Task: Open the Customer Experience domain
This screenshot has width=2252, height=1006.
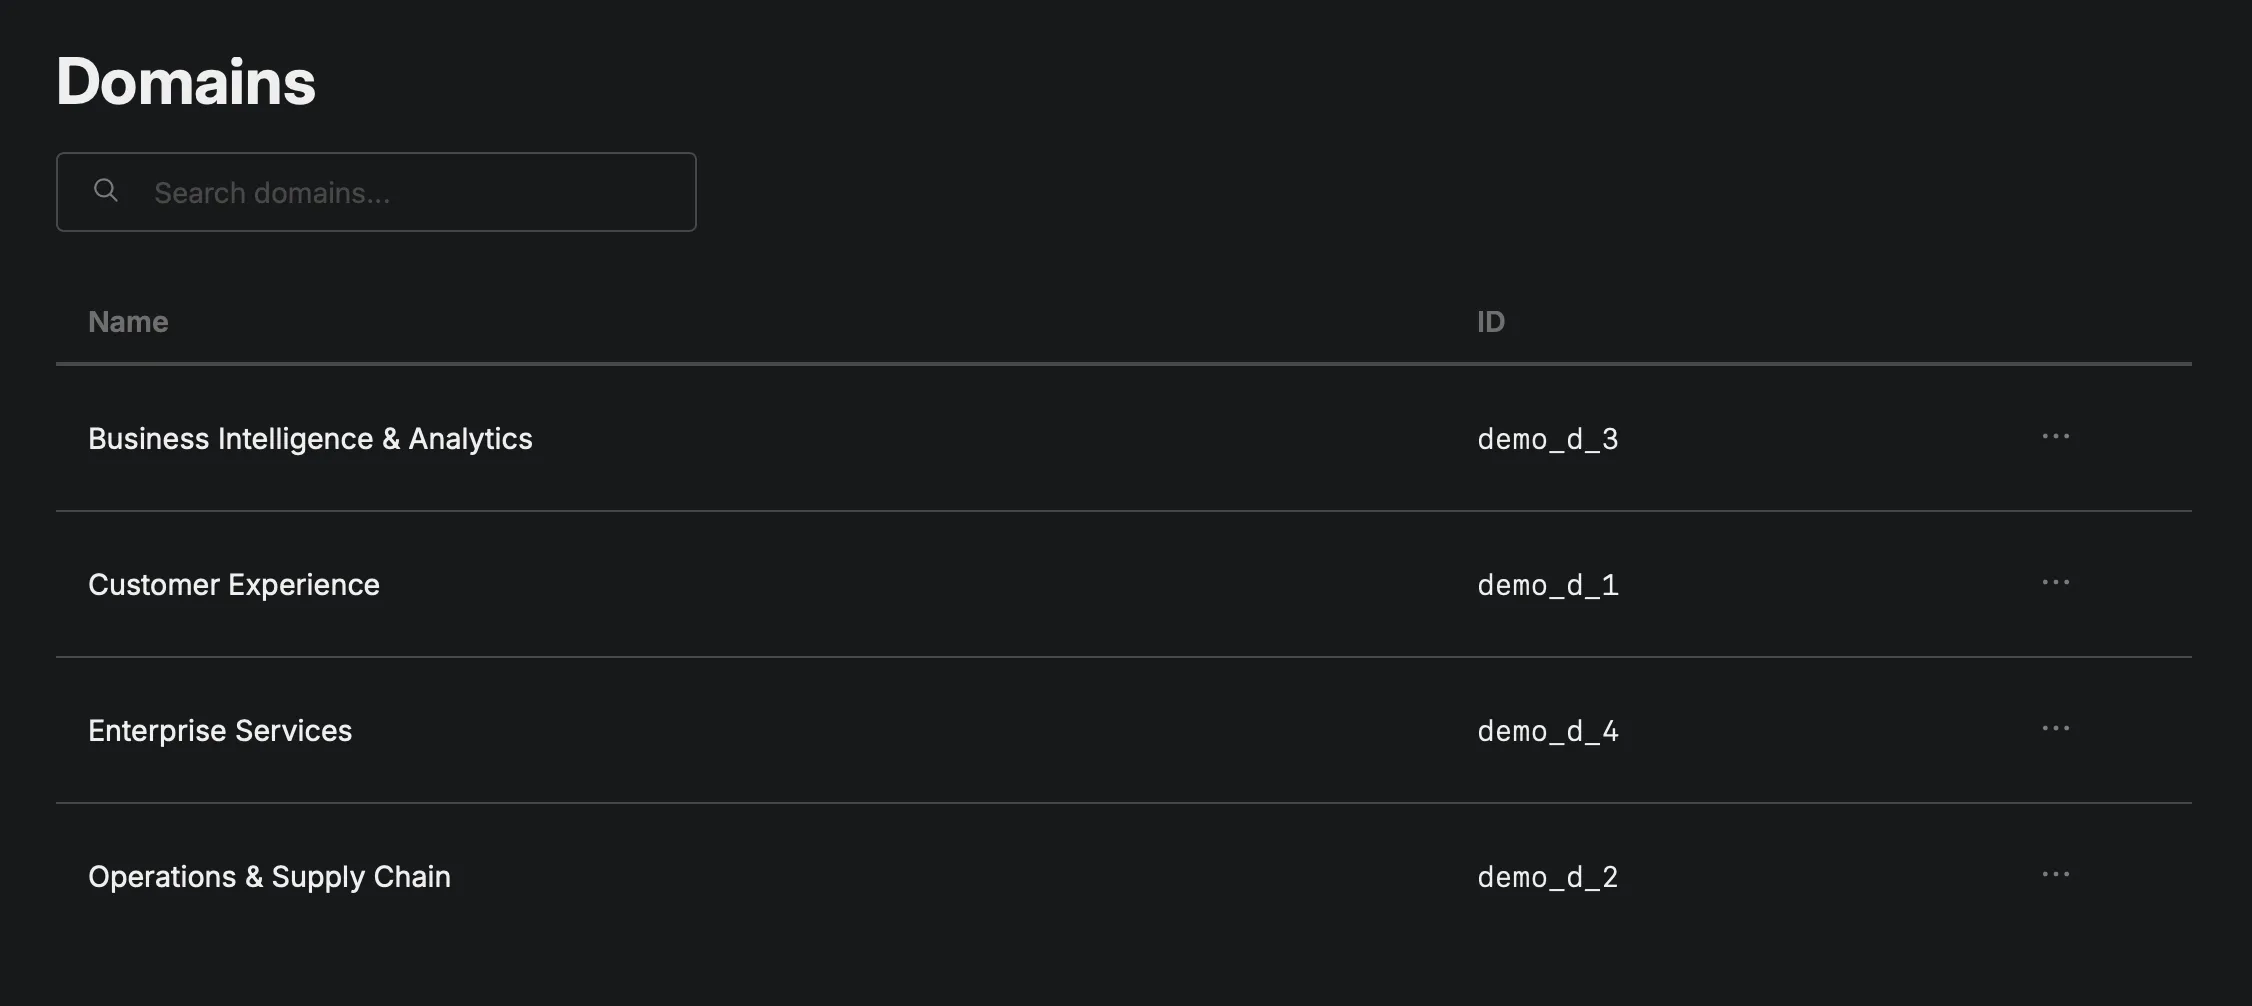Action: tap(234, 584)
